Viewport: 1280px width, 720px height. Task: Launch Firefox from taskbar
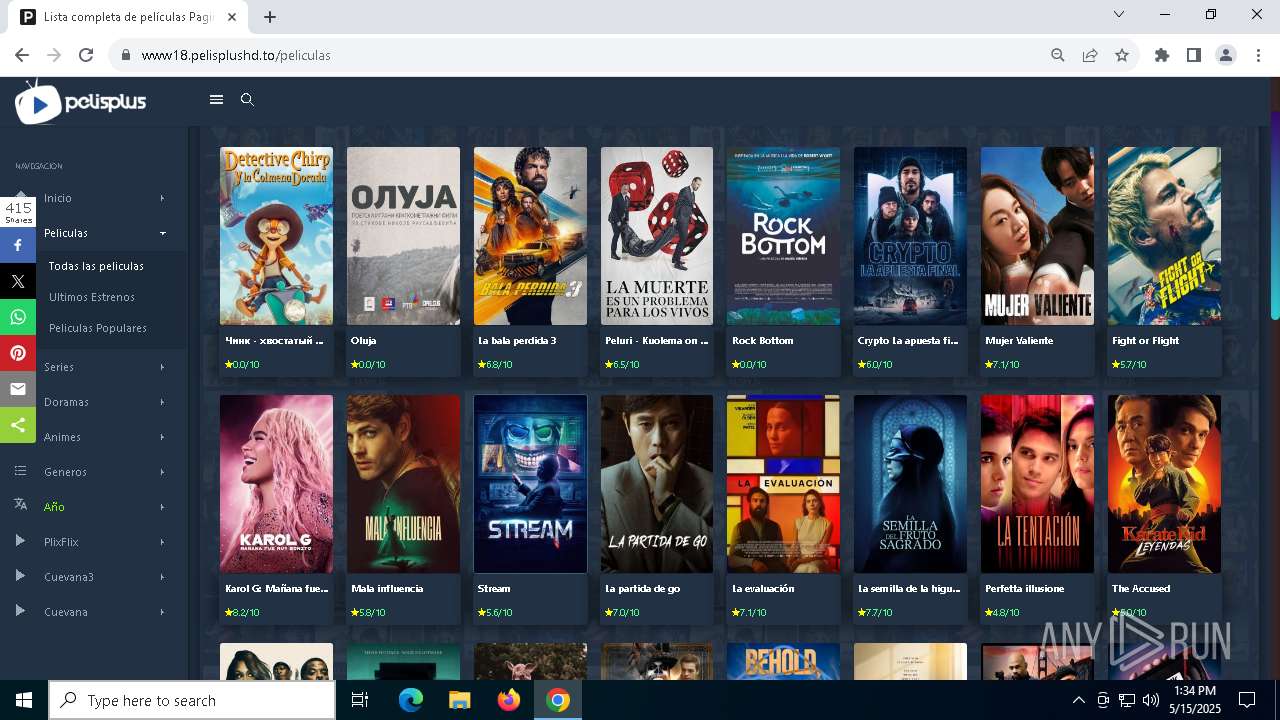pos(509,700)
